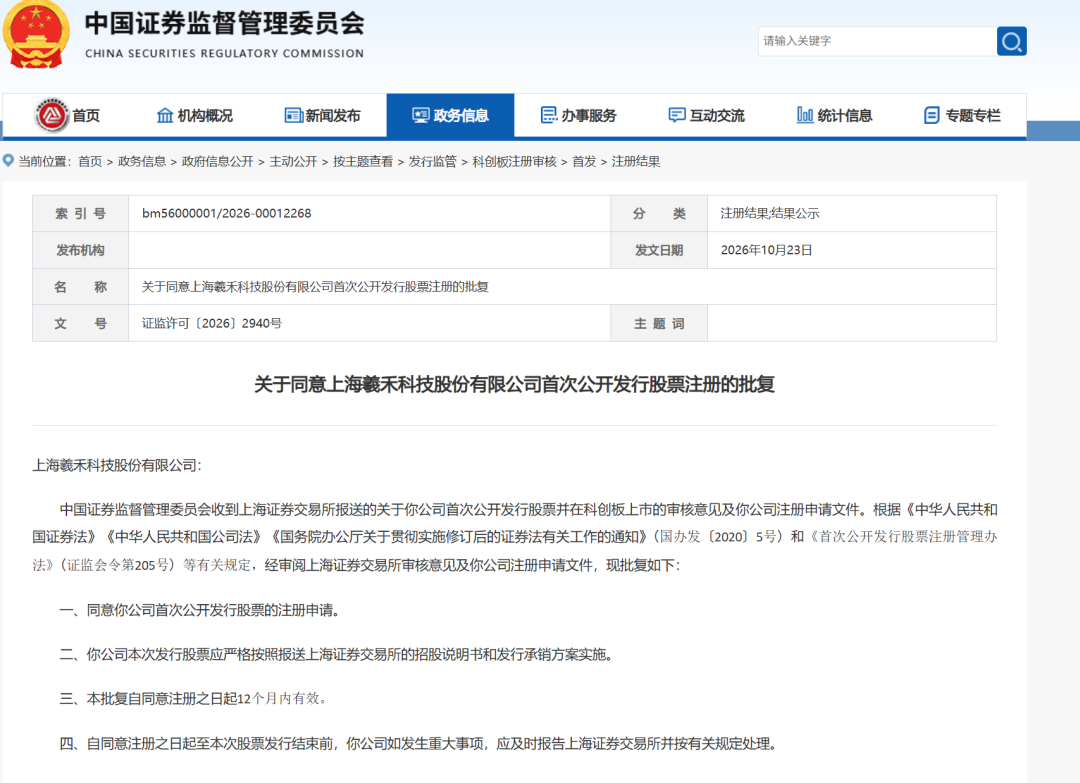The width and height of the screenshot is (1080, 783).
Task: Switch to the 互动交流 navigation tab
Action: [x=707, y=115]
